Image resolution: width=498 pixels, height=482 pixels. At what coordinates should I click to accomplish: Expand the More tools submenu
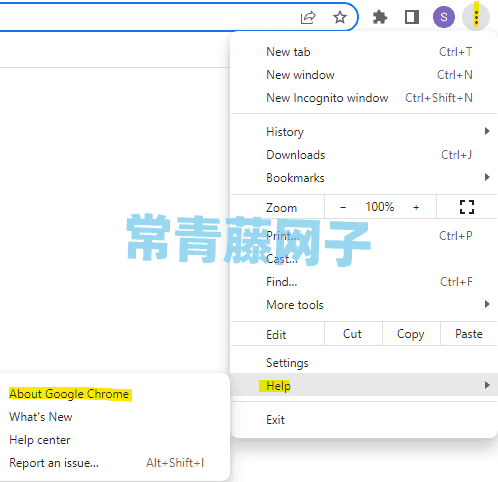point(364,305)
